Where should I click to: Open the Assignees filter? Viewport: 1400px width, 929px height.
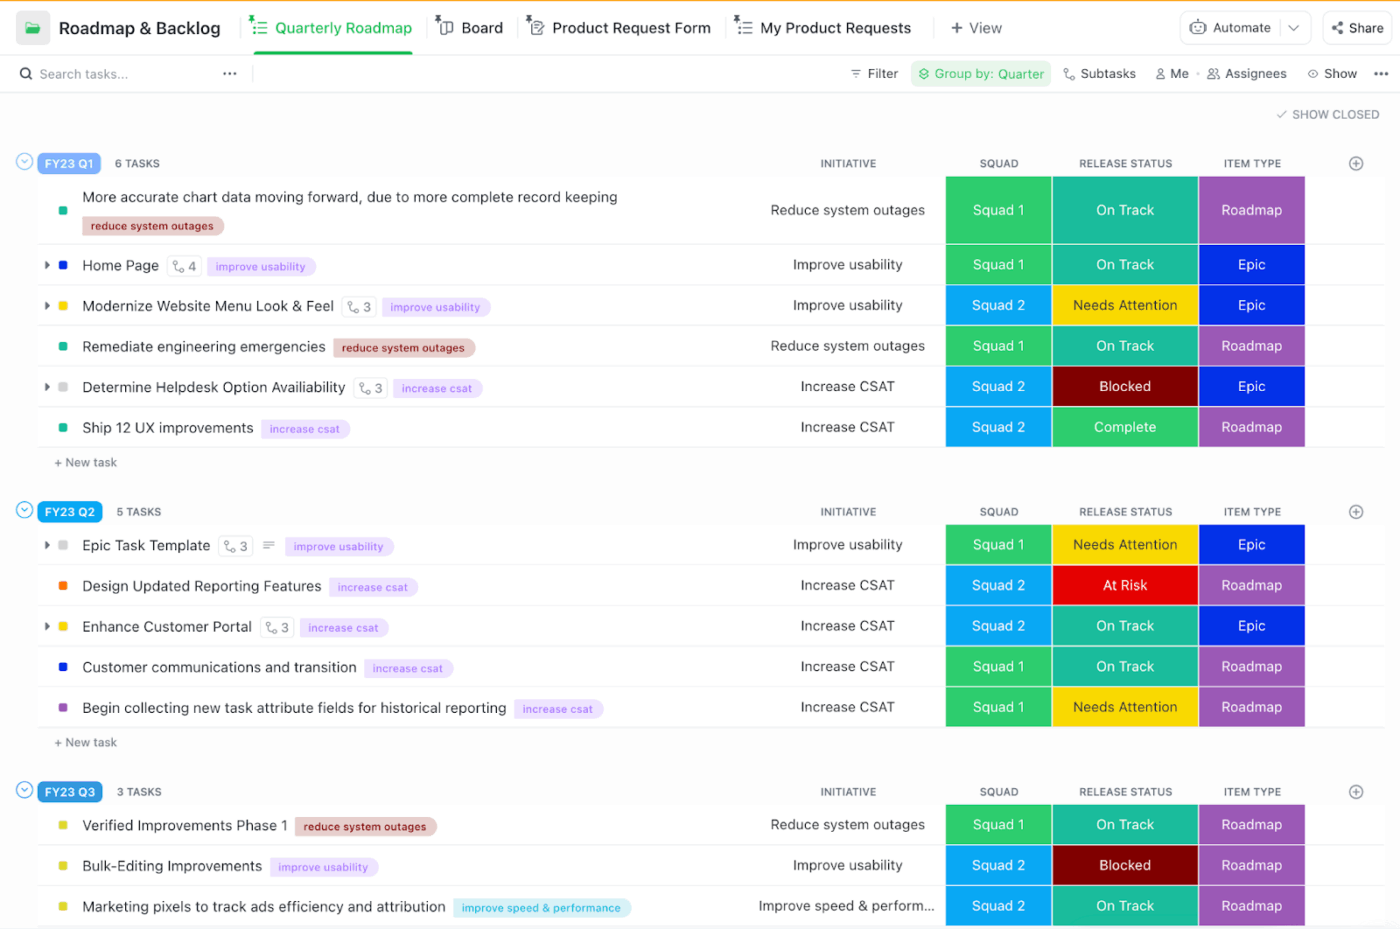pos(1247,73)
